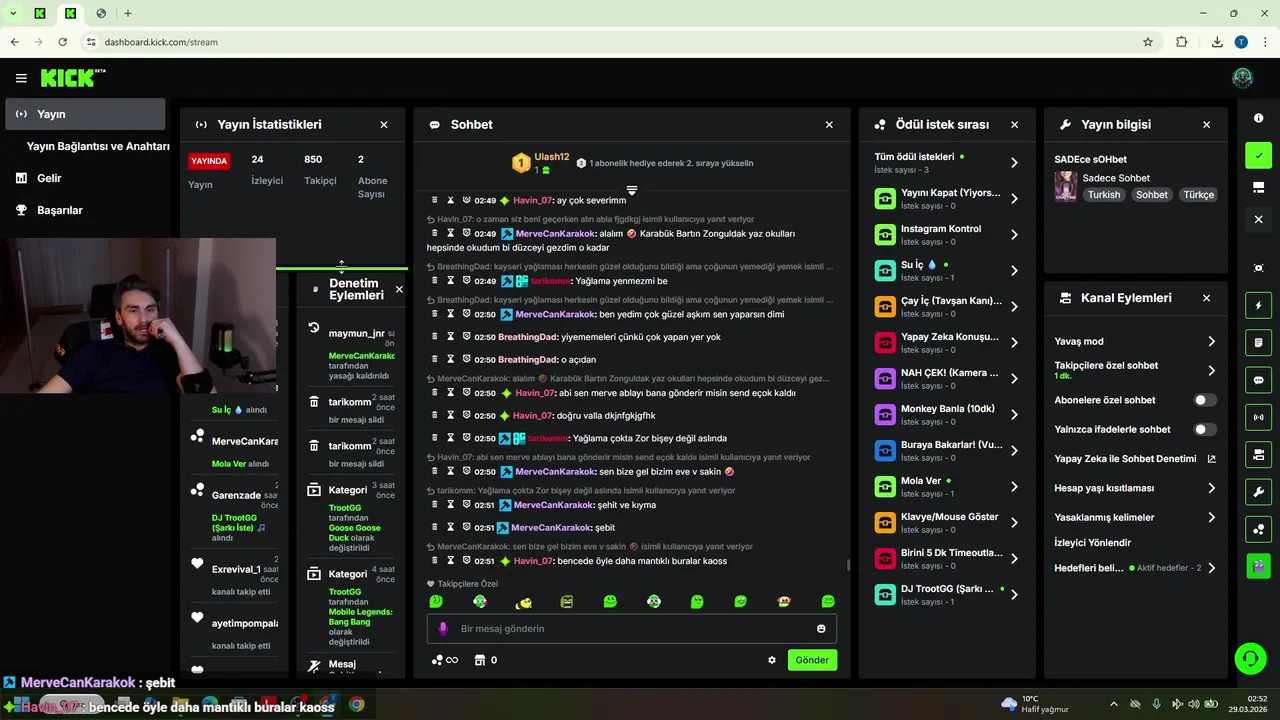Click the focus frame icon in the right rail
1280x720 pixels.
point(1258,268)
